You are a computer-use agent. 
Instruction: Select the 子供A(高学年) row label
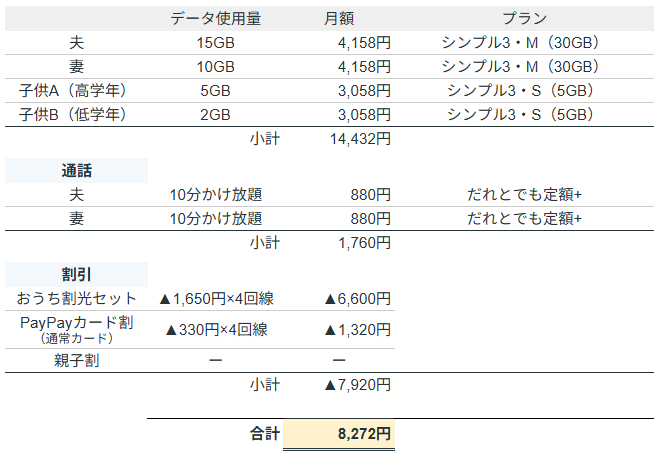[78, 91]
